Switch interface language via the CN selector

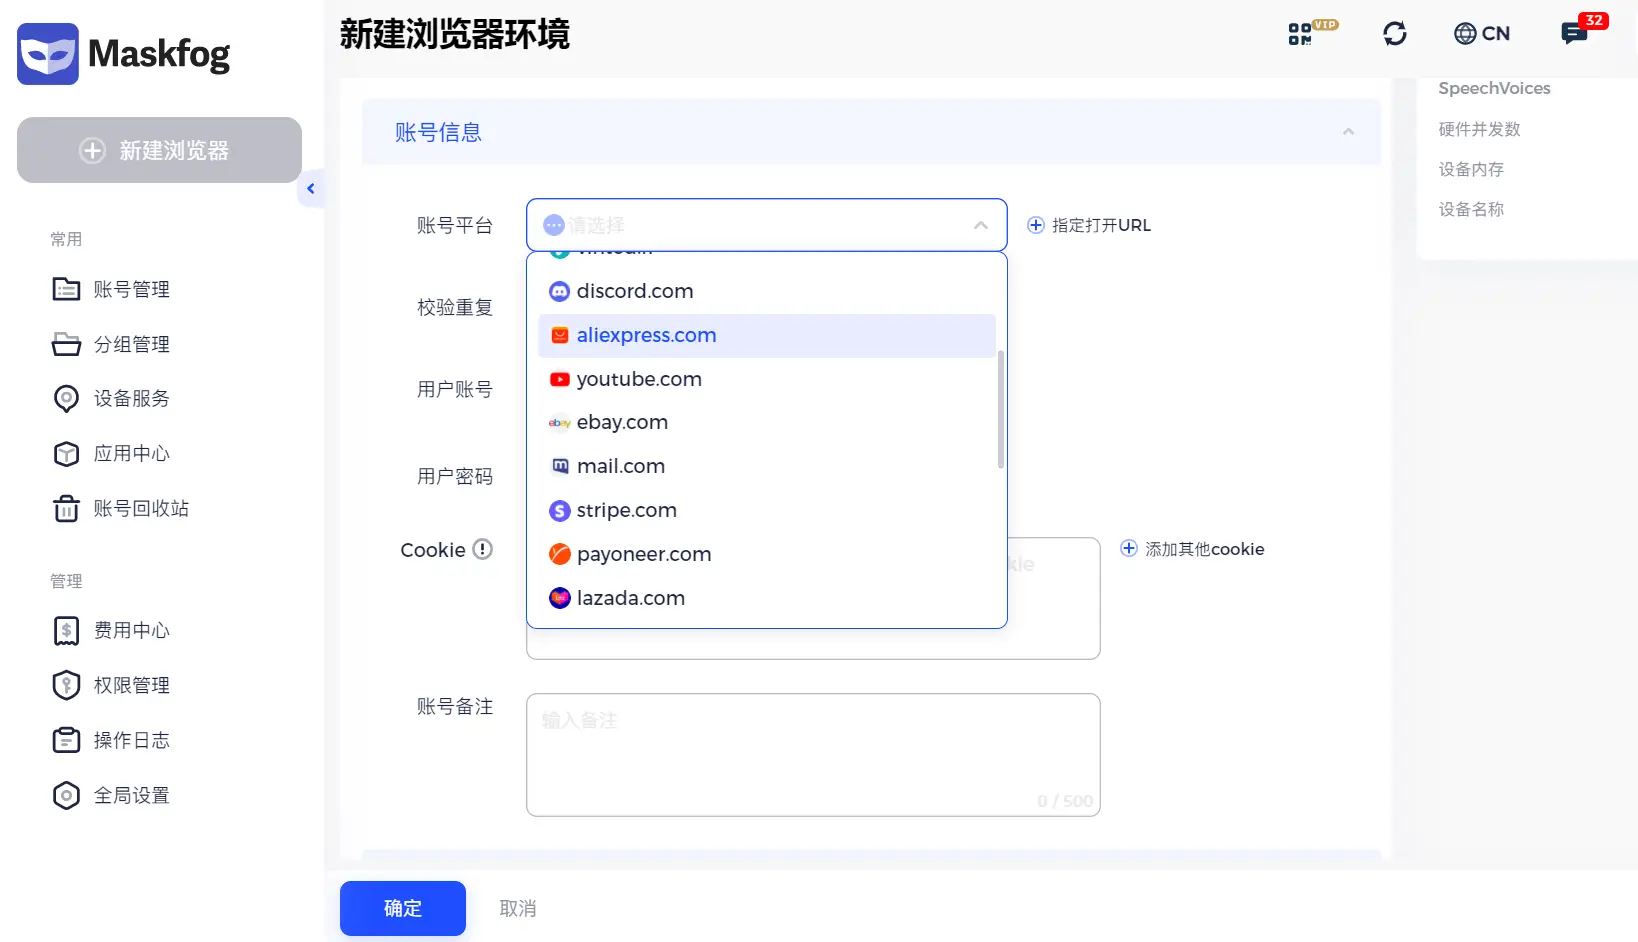(x=1483, y=33)
